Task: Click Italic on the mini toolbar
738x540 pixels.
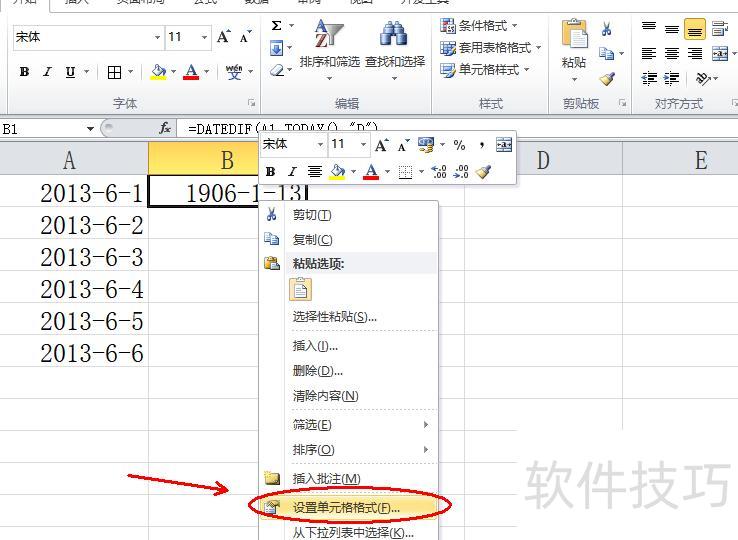Action: tap(292, 172)
